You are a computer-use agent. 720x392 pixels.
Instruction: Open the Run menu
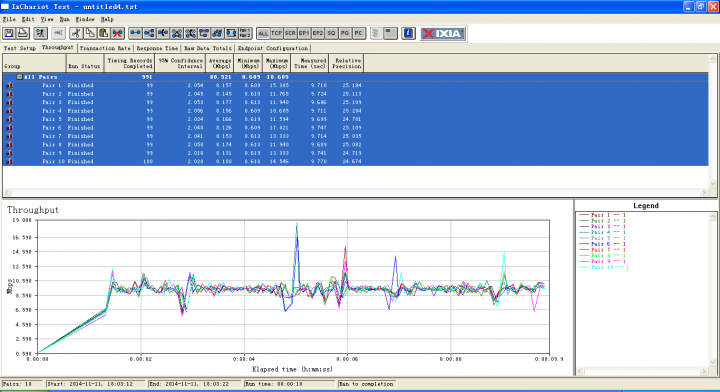(64, 19)
